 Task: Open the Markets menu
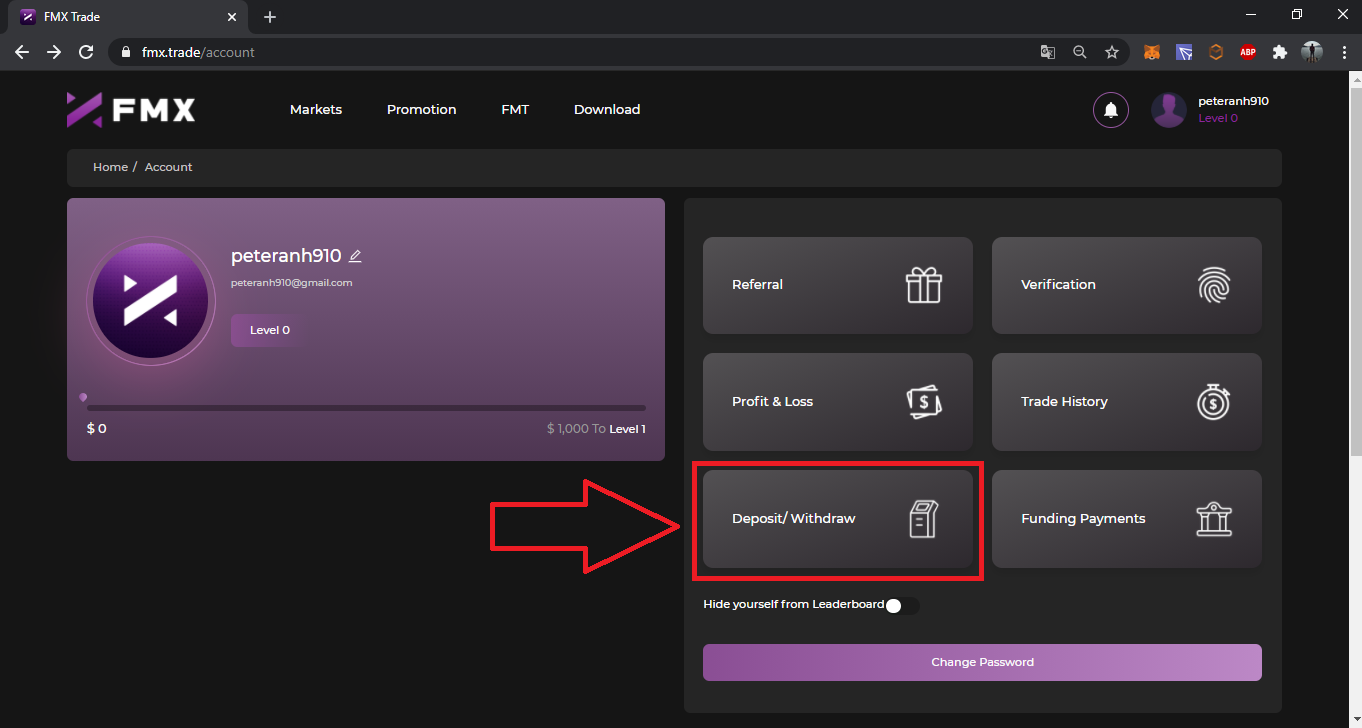tap(316, 110)
